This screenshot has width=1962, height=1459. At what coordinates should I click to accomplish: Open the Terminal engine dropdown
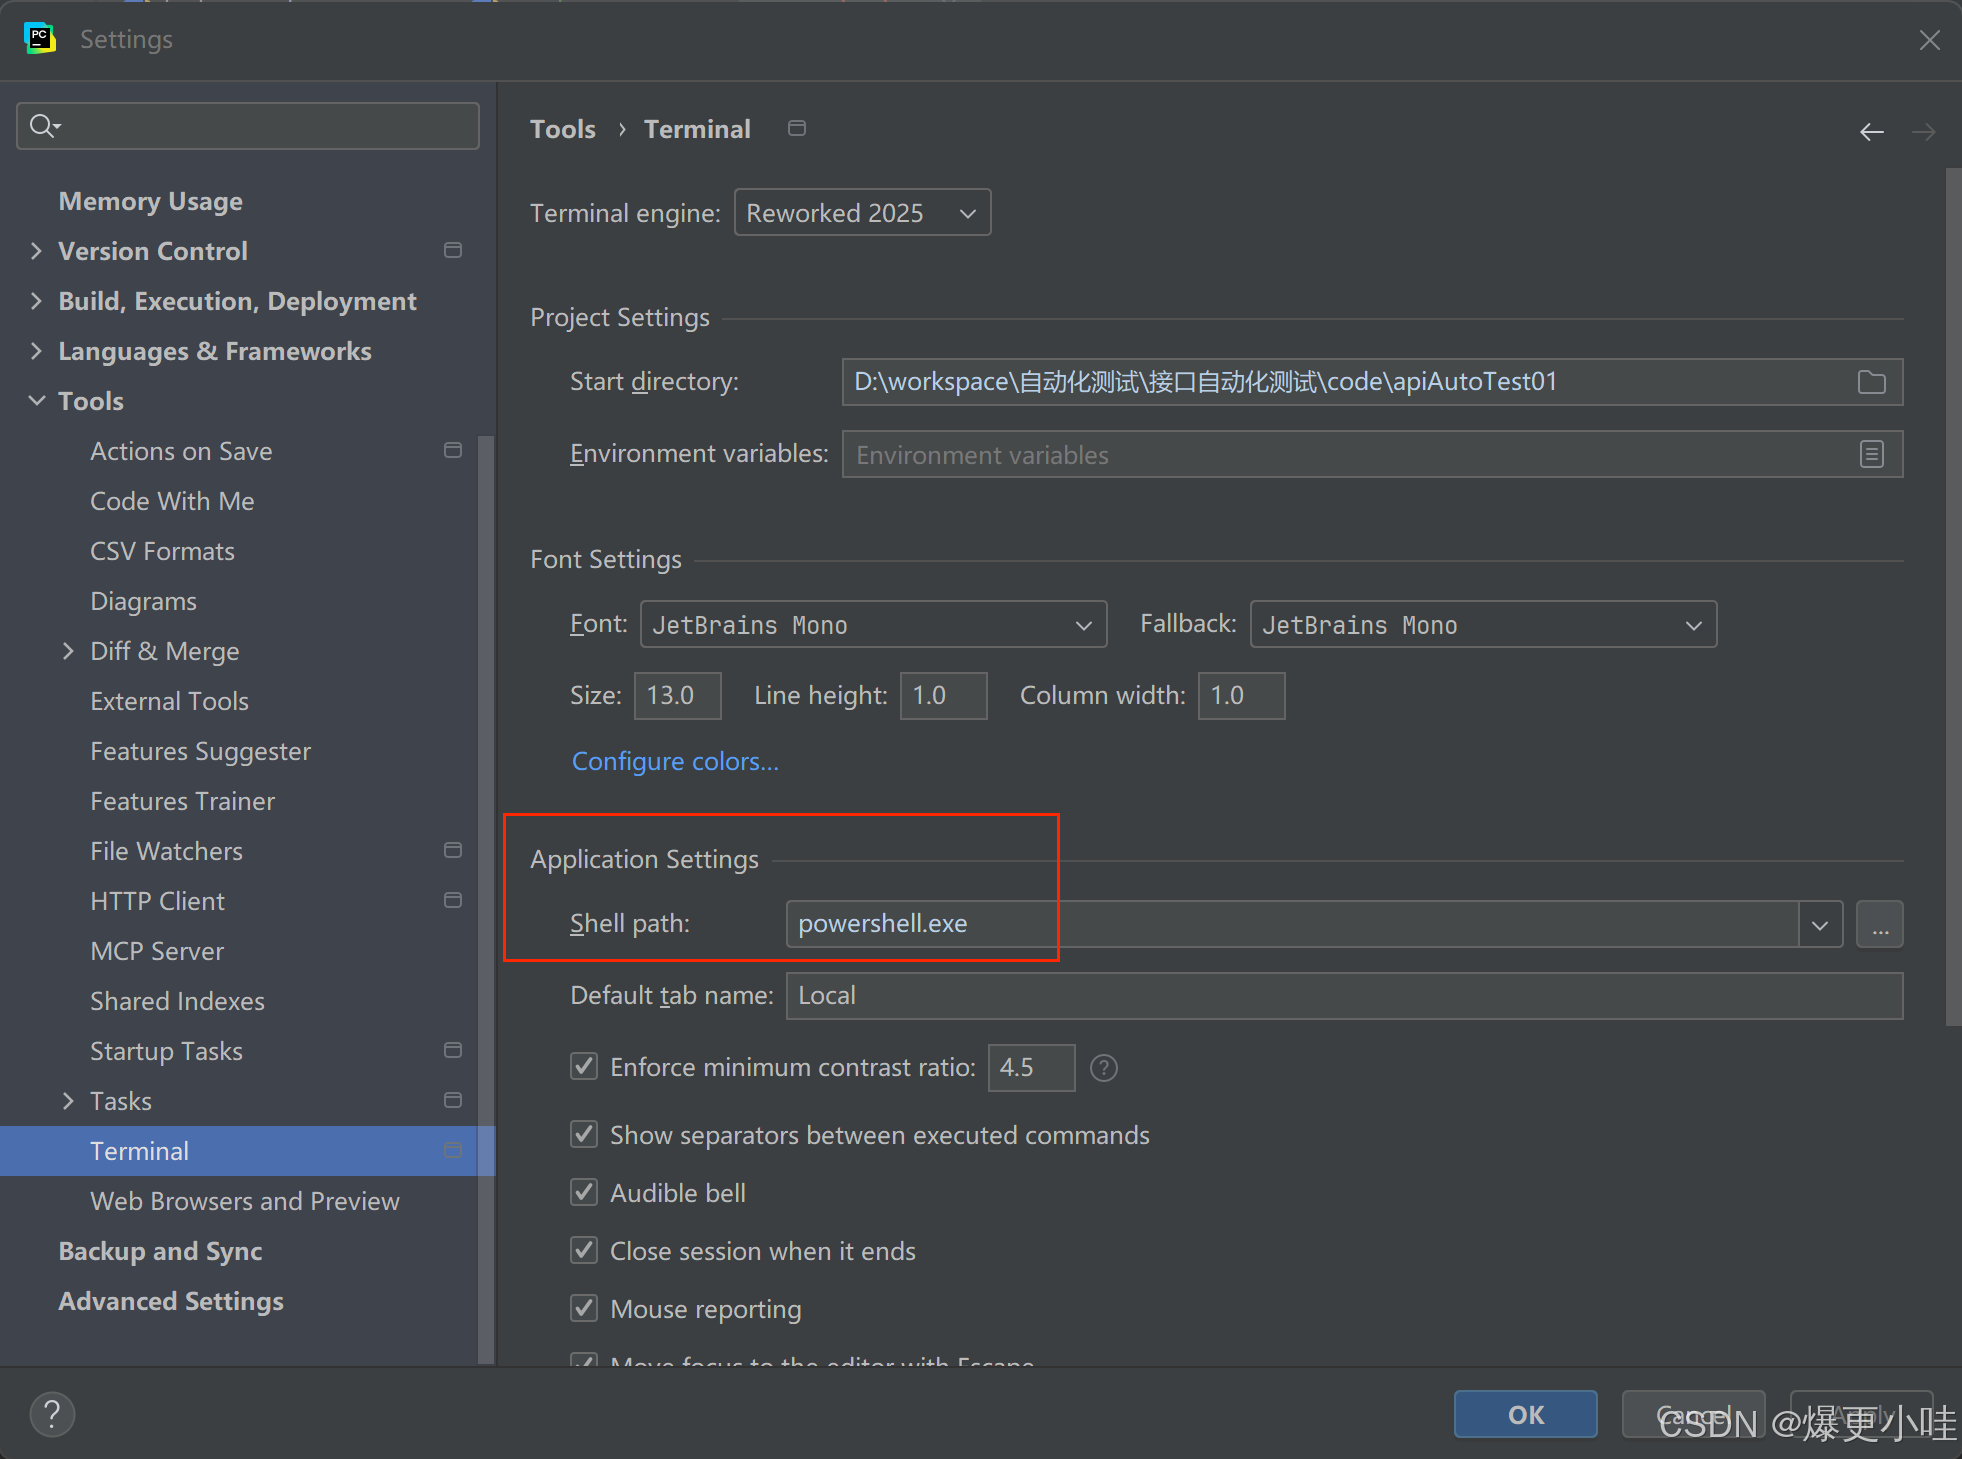tap(862, 213)
